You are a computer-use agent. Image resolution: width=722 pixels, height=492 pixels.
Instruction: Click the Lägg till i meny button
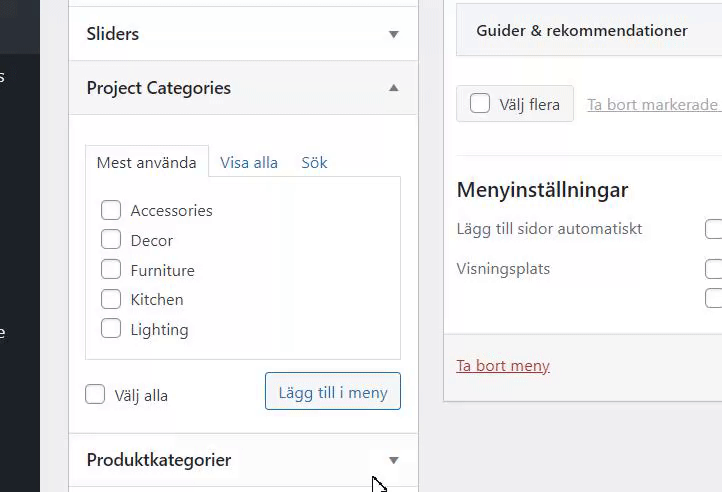333,392
